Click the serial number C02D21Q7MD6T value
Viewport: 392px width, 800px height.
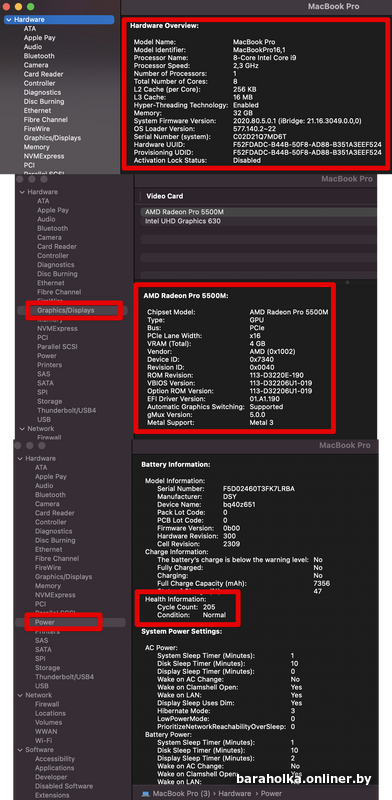coord(260,137)
